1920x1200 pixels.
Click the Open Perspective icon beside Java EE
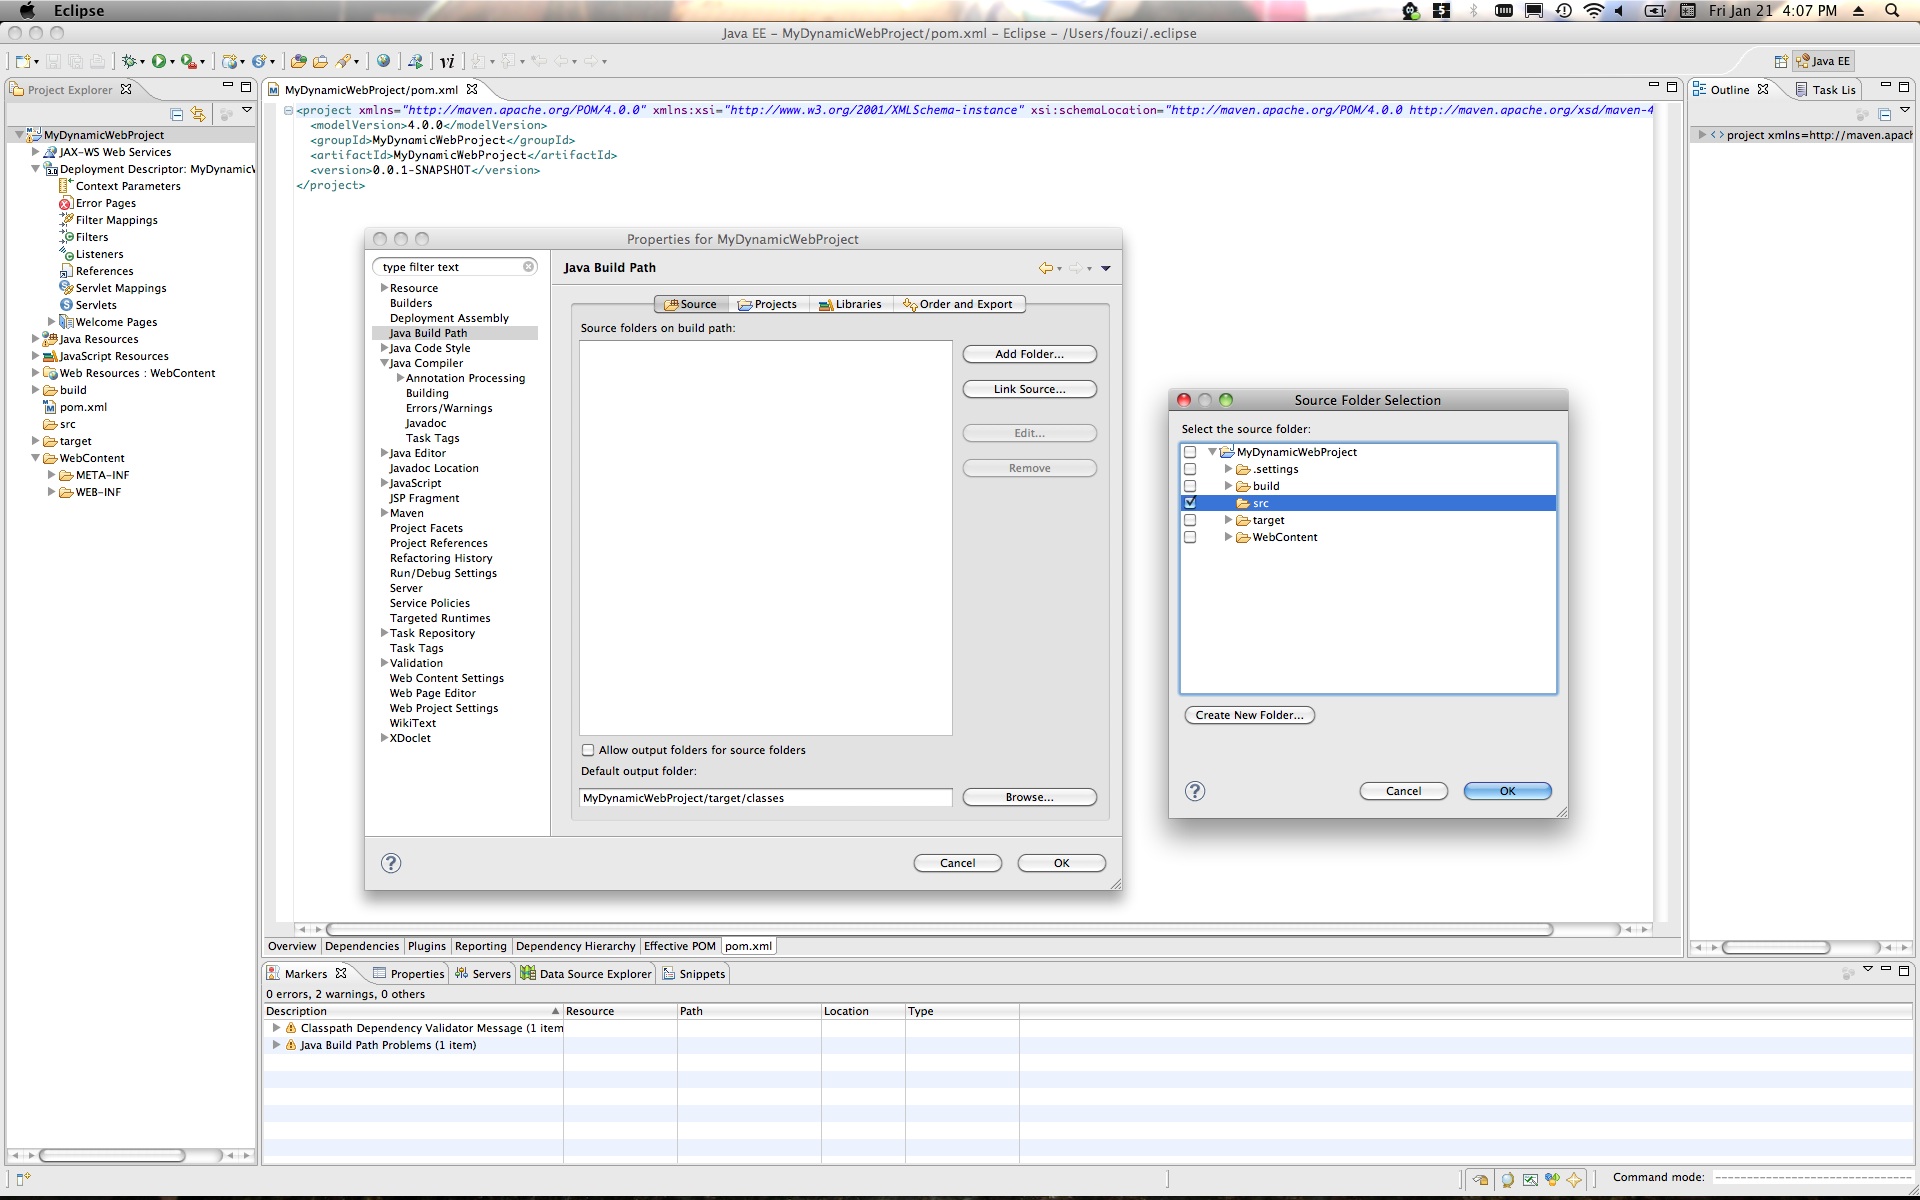click(x=1781, y=61)
